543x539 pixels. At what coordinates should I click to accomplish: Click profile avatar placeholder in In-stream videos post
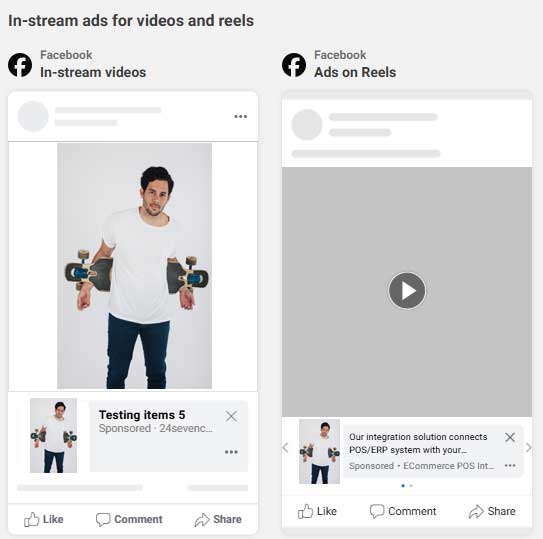pyautogui.click(x=33, y=116)
